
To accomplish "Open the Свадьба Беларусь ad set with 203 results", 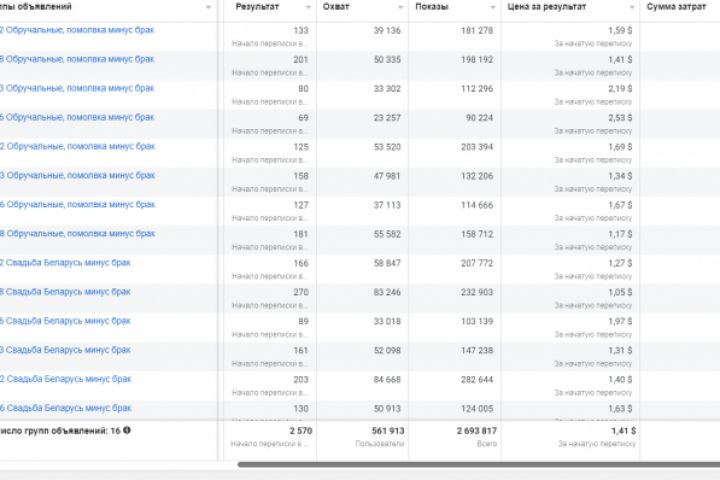I will 66,379.
